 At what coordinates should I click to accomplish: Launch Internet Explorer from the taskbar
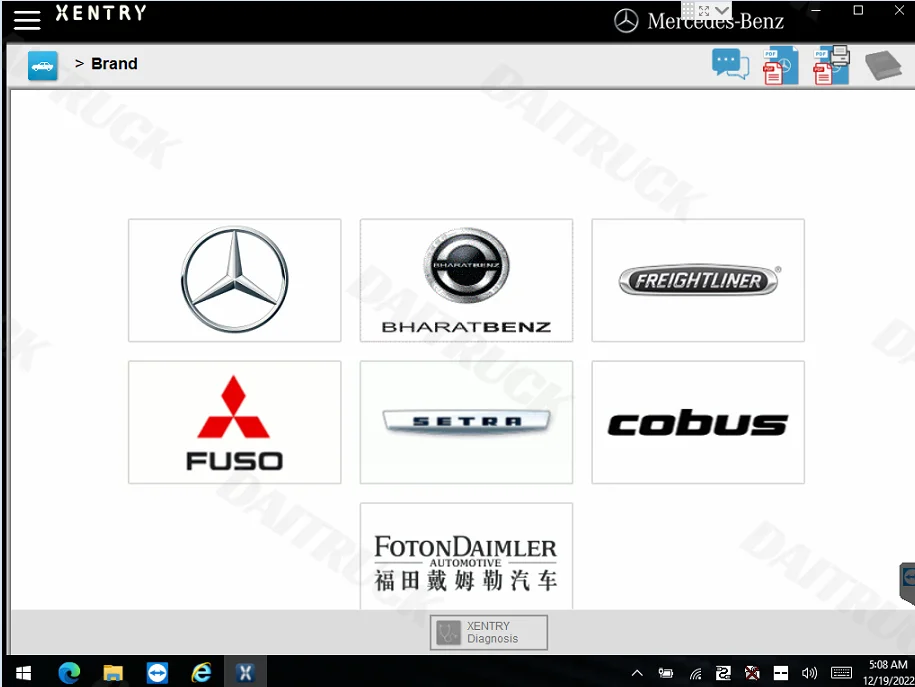[x=201, y=673]
